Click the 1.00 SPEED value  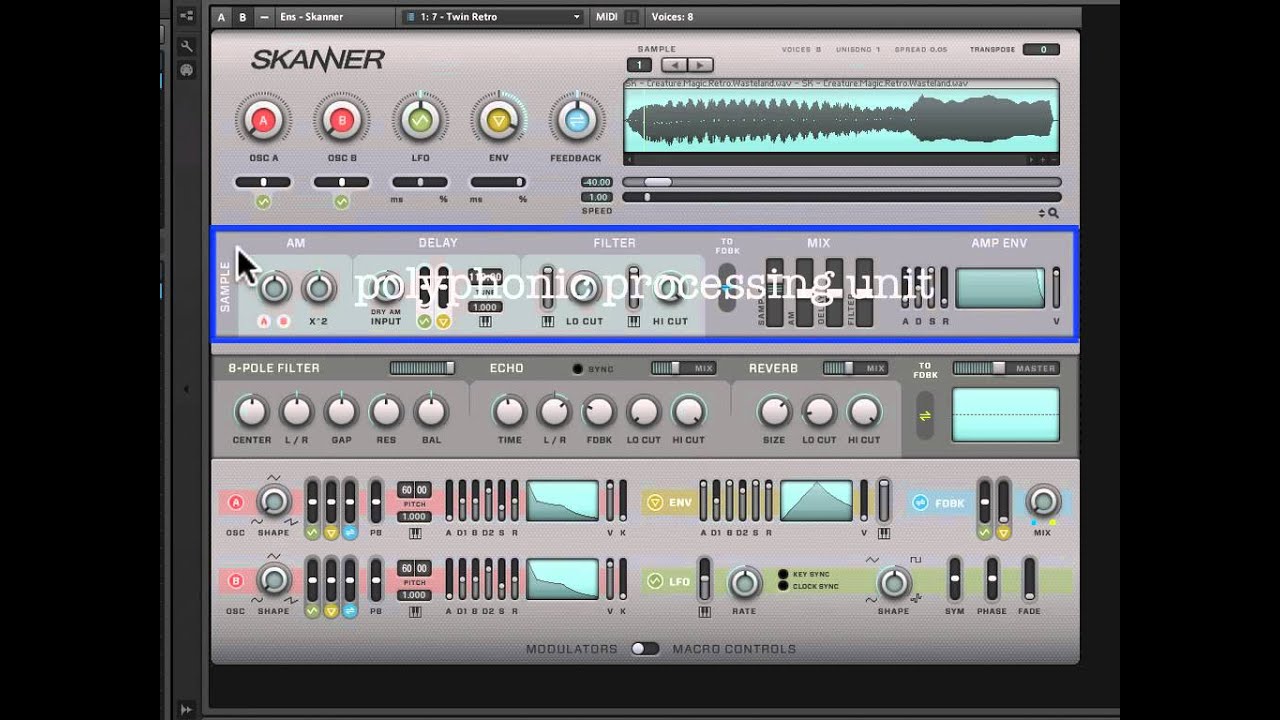(x=597, y=197)
